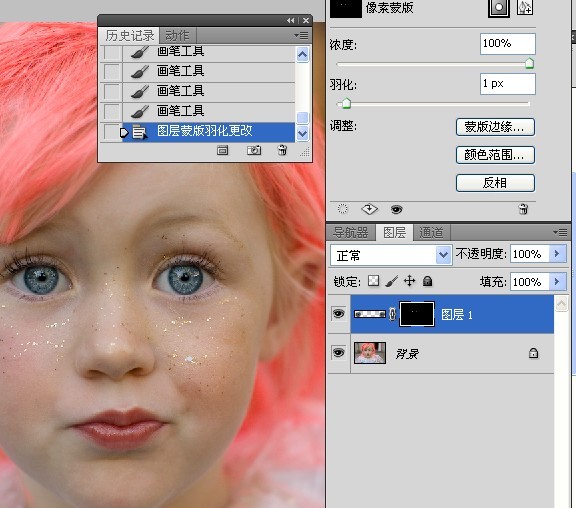Click the 浓度 density slider handle

(x=529, y=64)
